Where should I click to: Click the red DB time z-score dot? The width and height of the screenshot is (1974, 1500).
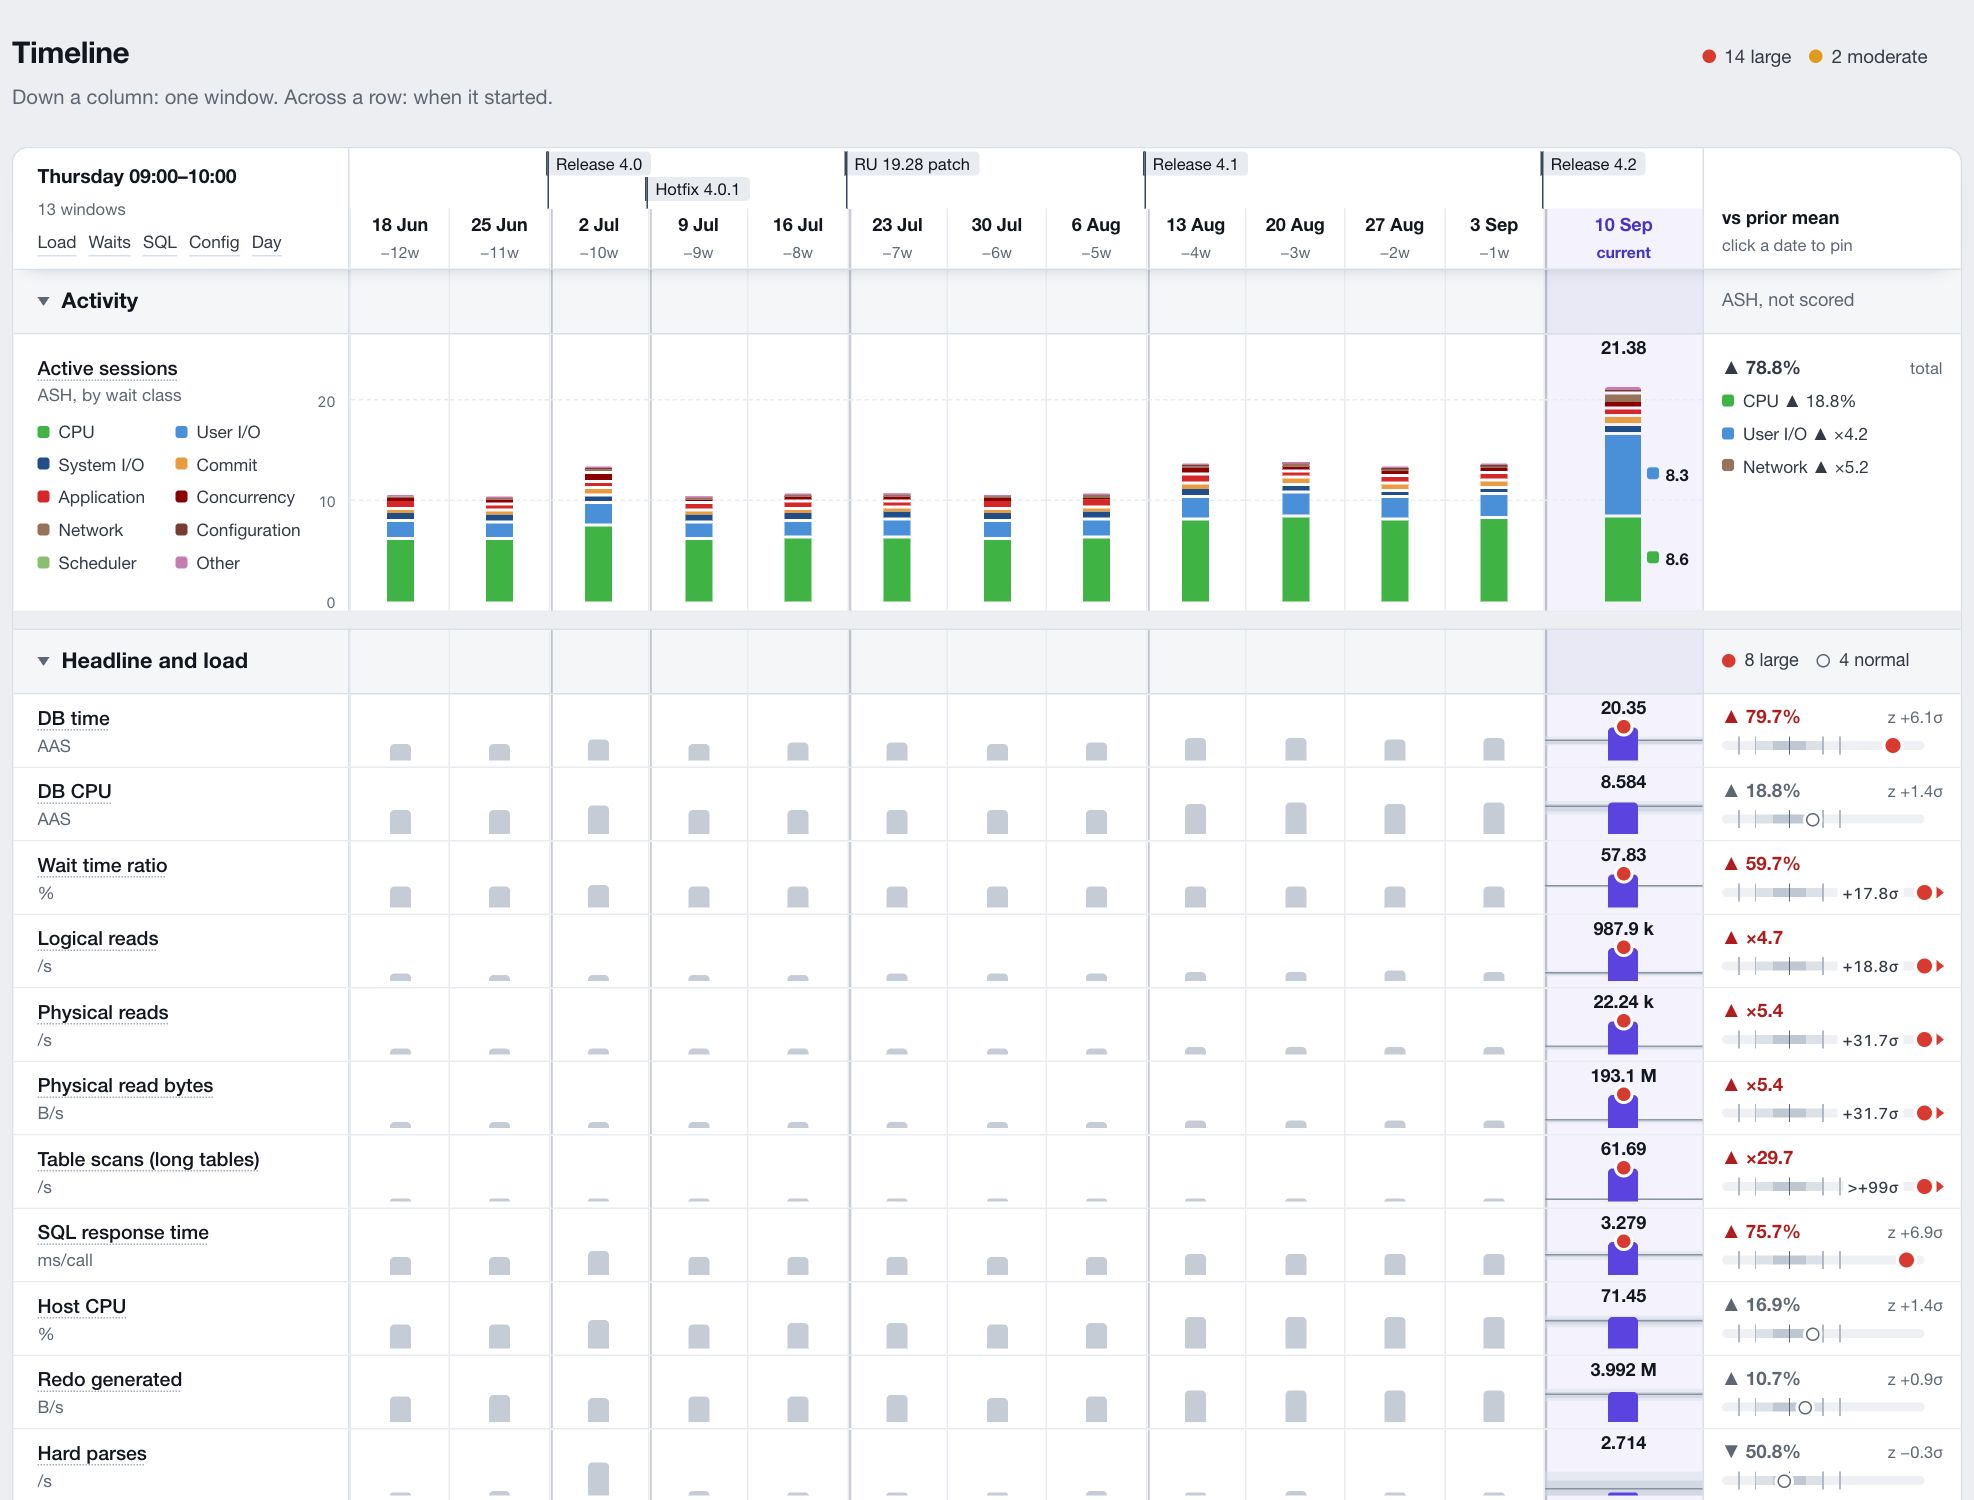[x=1892, y=745]
